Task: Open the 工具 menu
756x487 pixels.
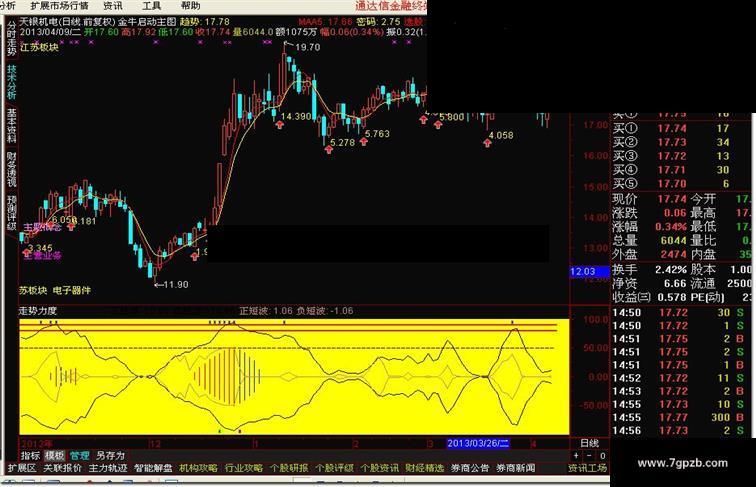Action: (x=151, y=6)
